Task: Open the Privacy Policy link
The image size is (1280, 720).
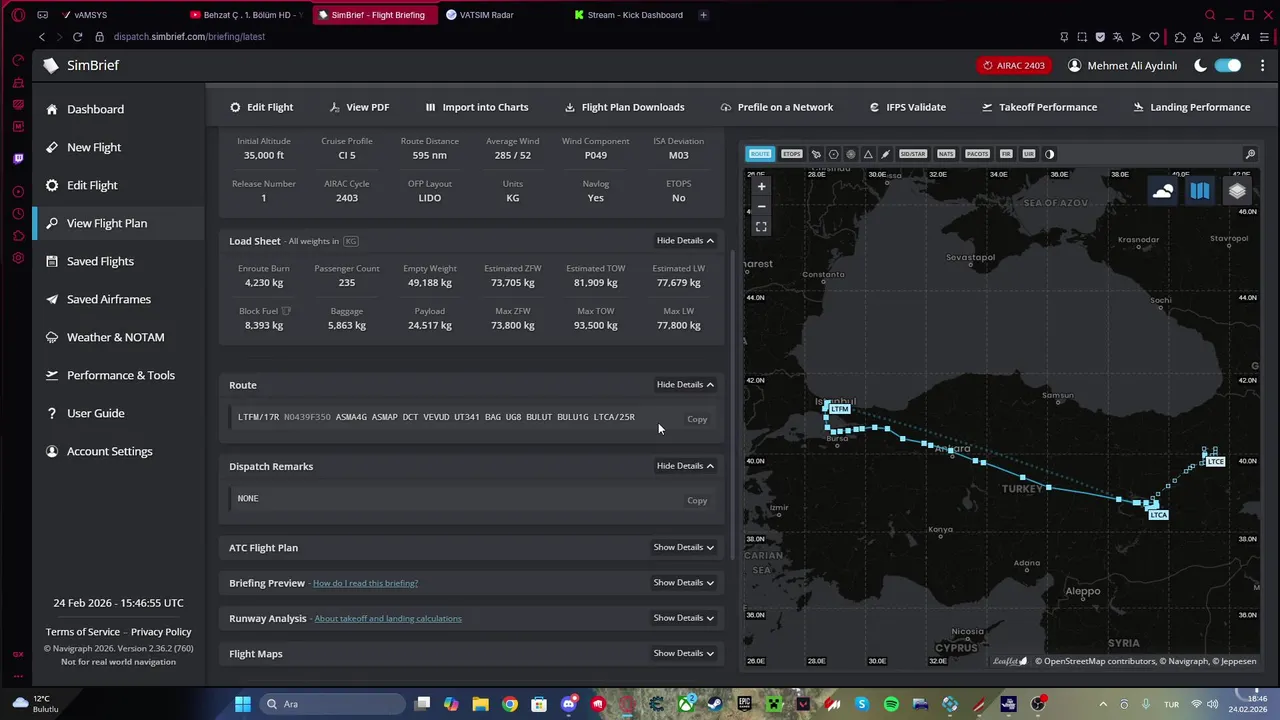Action: point(161,632)
